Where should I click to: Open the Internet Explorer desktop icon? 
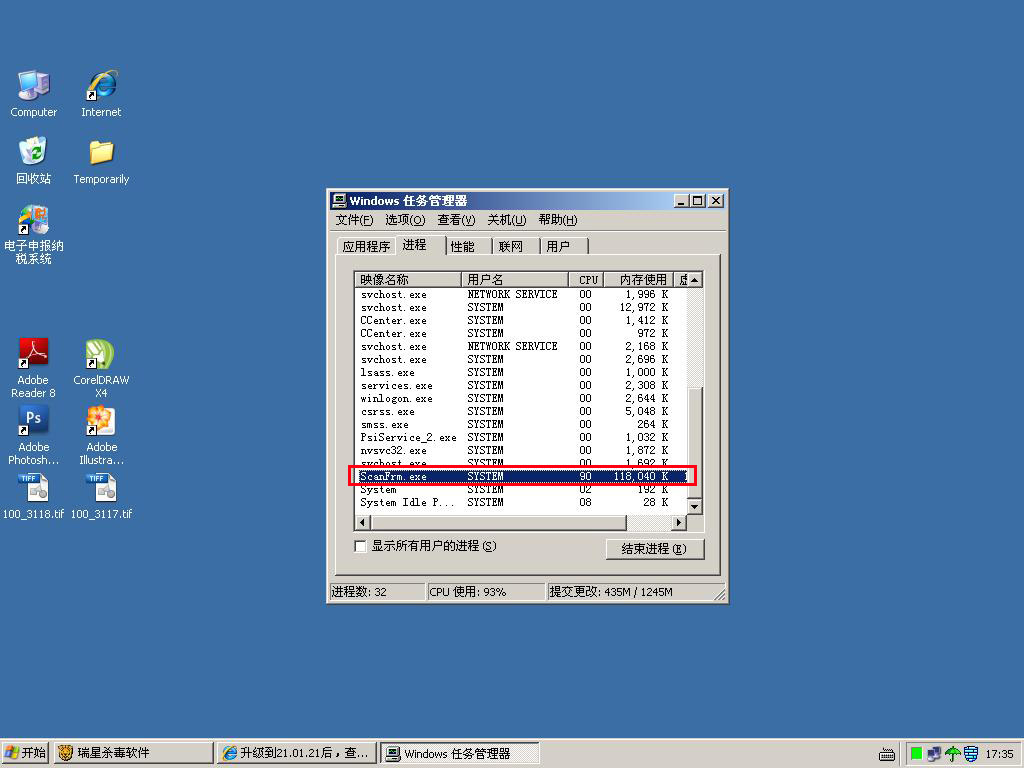(x=101, y=88)
